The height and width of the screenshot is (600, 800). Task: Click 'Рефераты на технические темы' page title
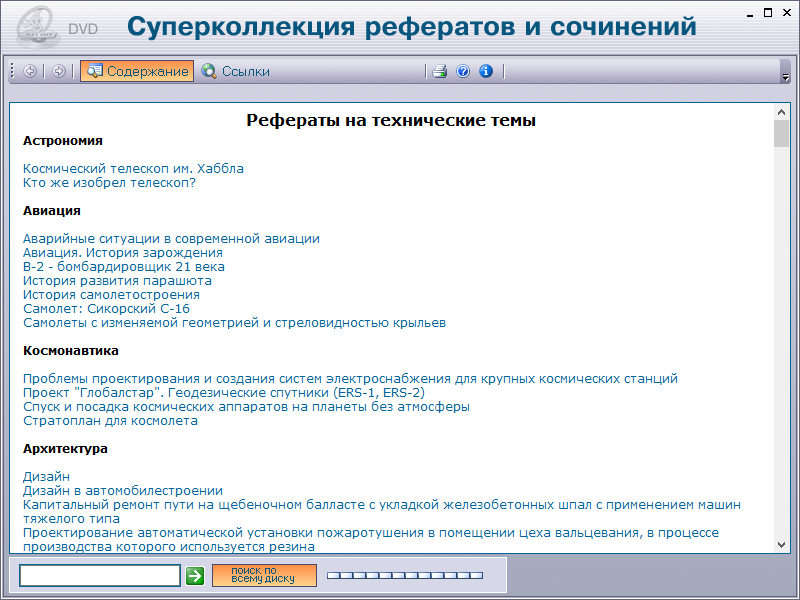[391, 120]
